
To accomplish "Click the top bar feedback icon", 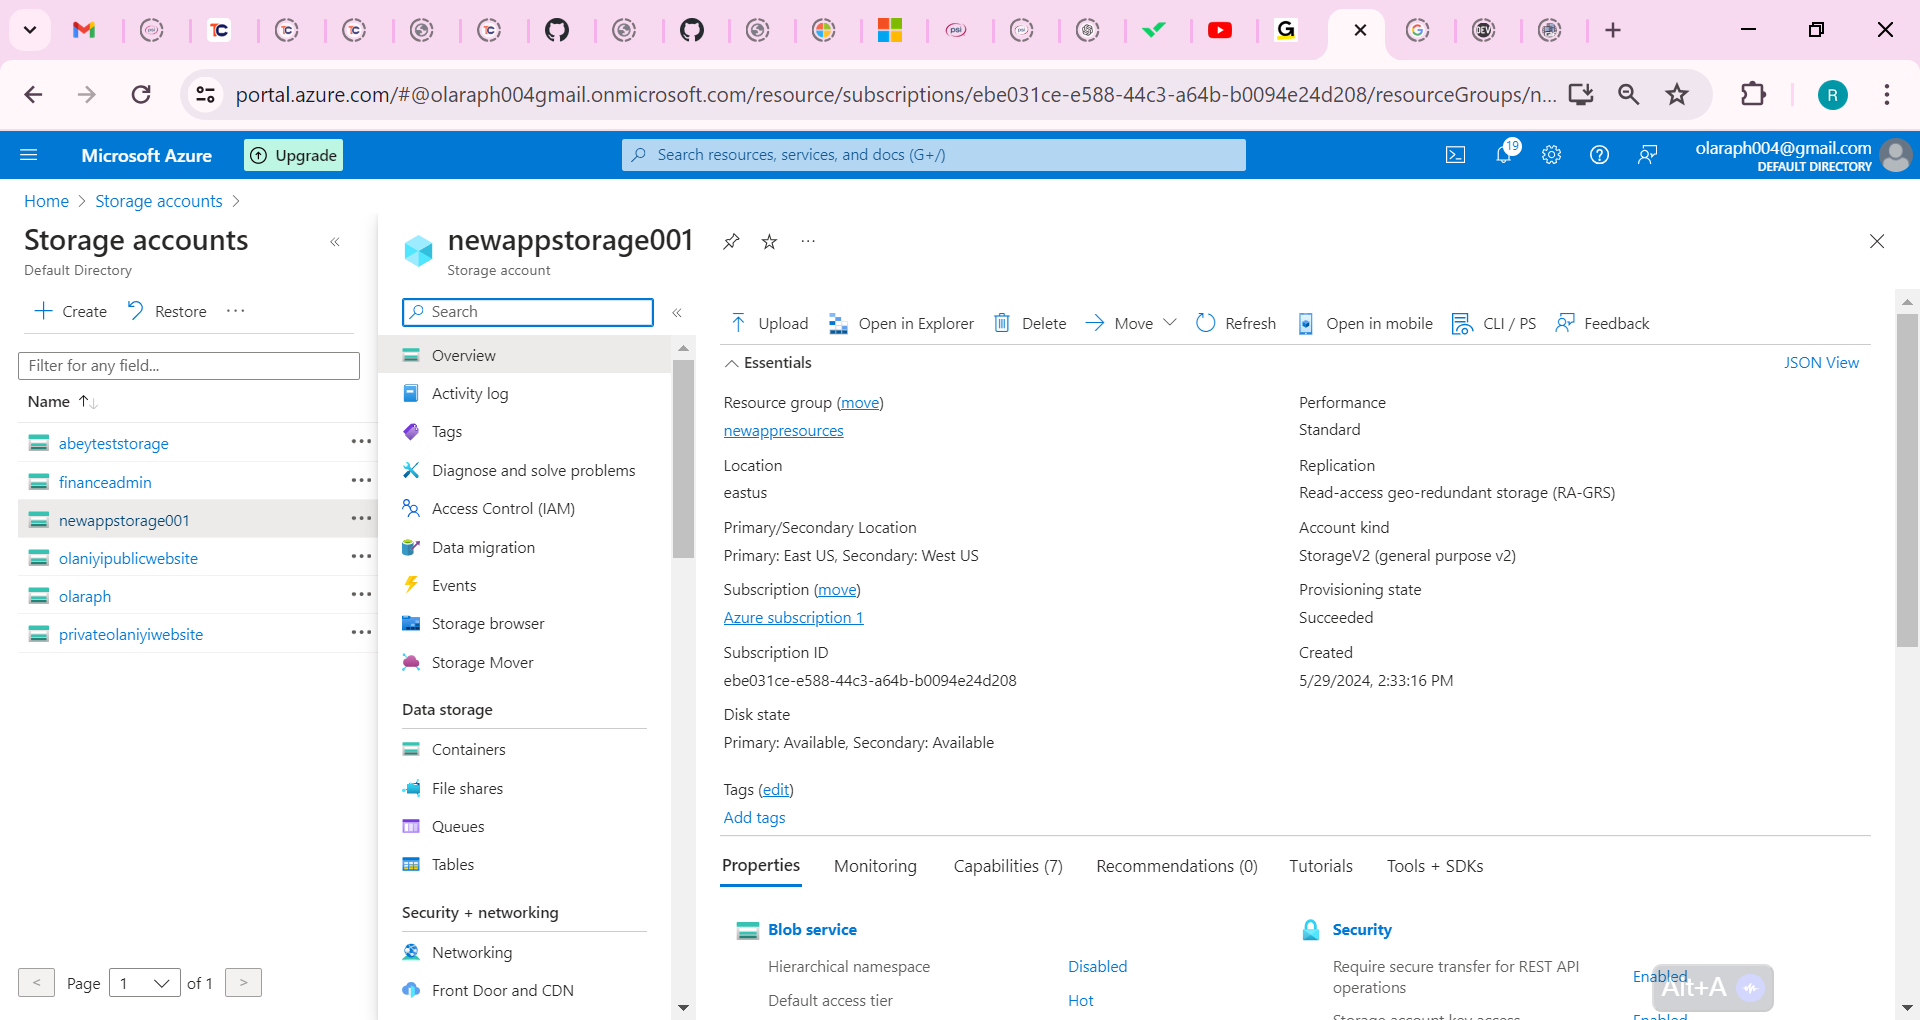I will click(1647, 155).
